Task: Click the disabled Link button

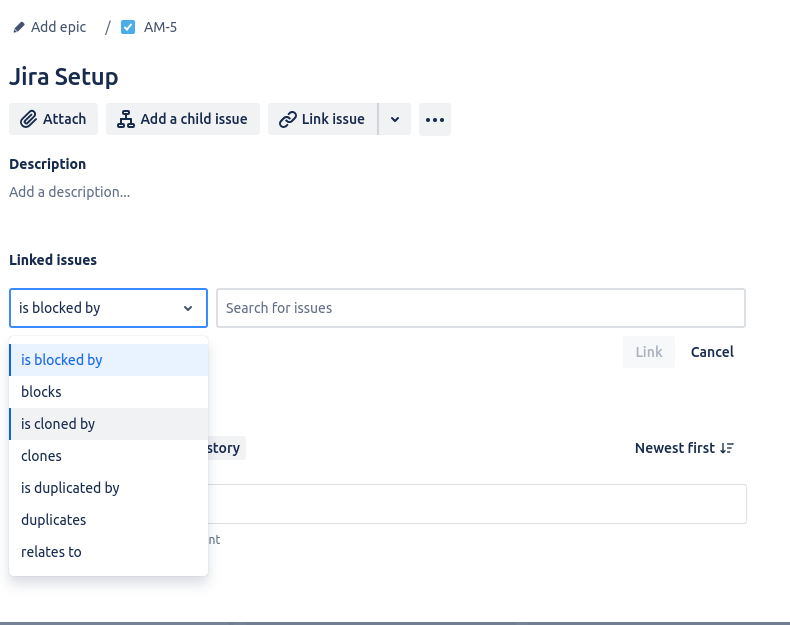Action: 648,352
